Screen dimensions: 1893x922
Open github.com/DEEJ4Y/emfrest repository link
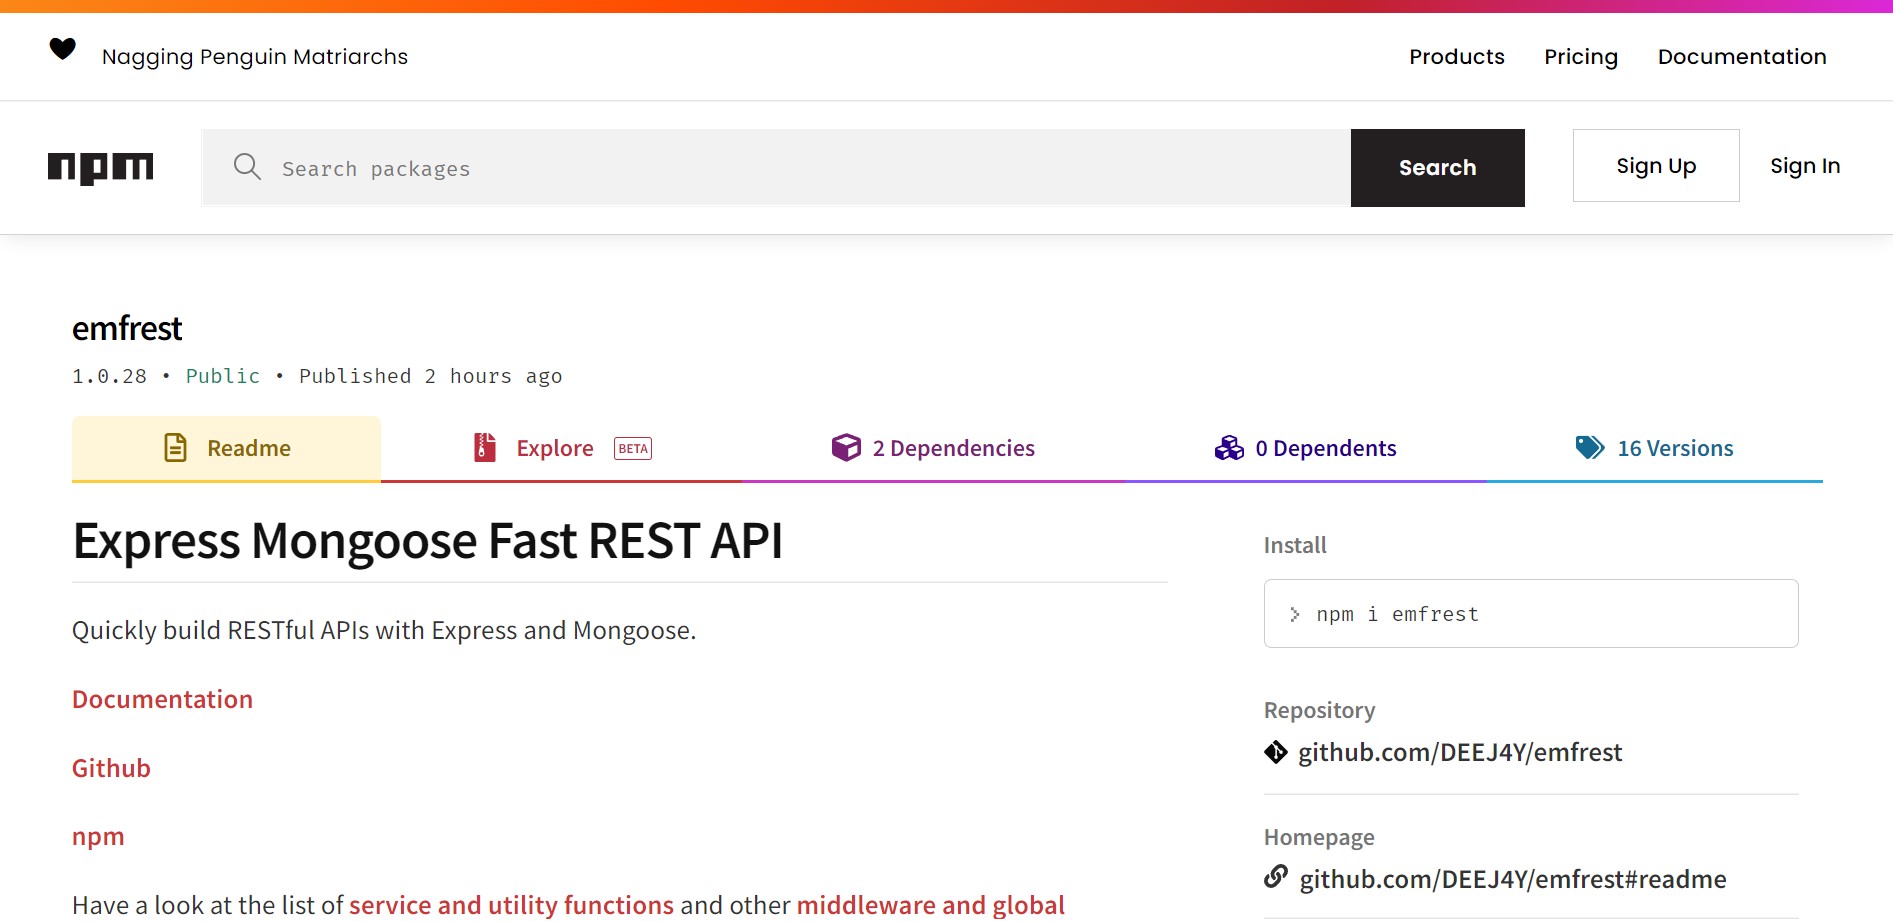point(1460,752)
